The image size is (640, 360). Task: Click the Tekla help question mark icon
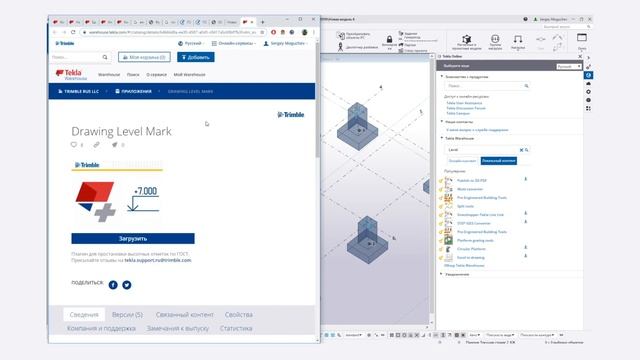[525, 19]
